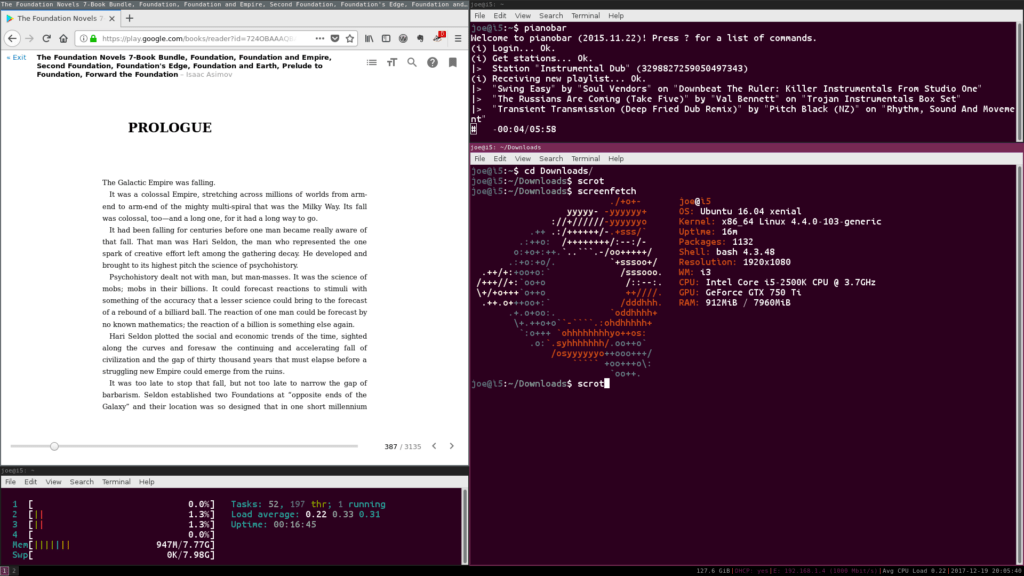Show site information via the circled i icon
This screenshot has height=576, width=1024.
click(x=83, y=39)
